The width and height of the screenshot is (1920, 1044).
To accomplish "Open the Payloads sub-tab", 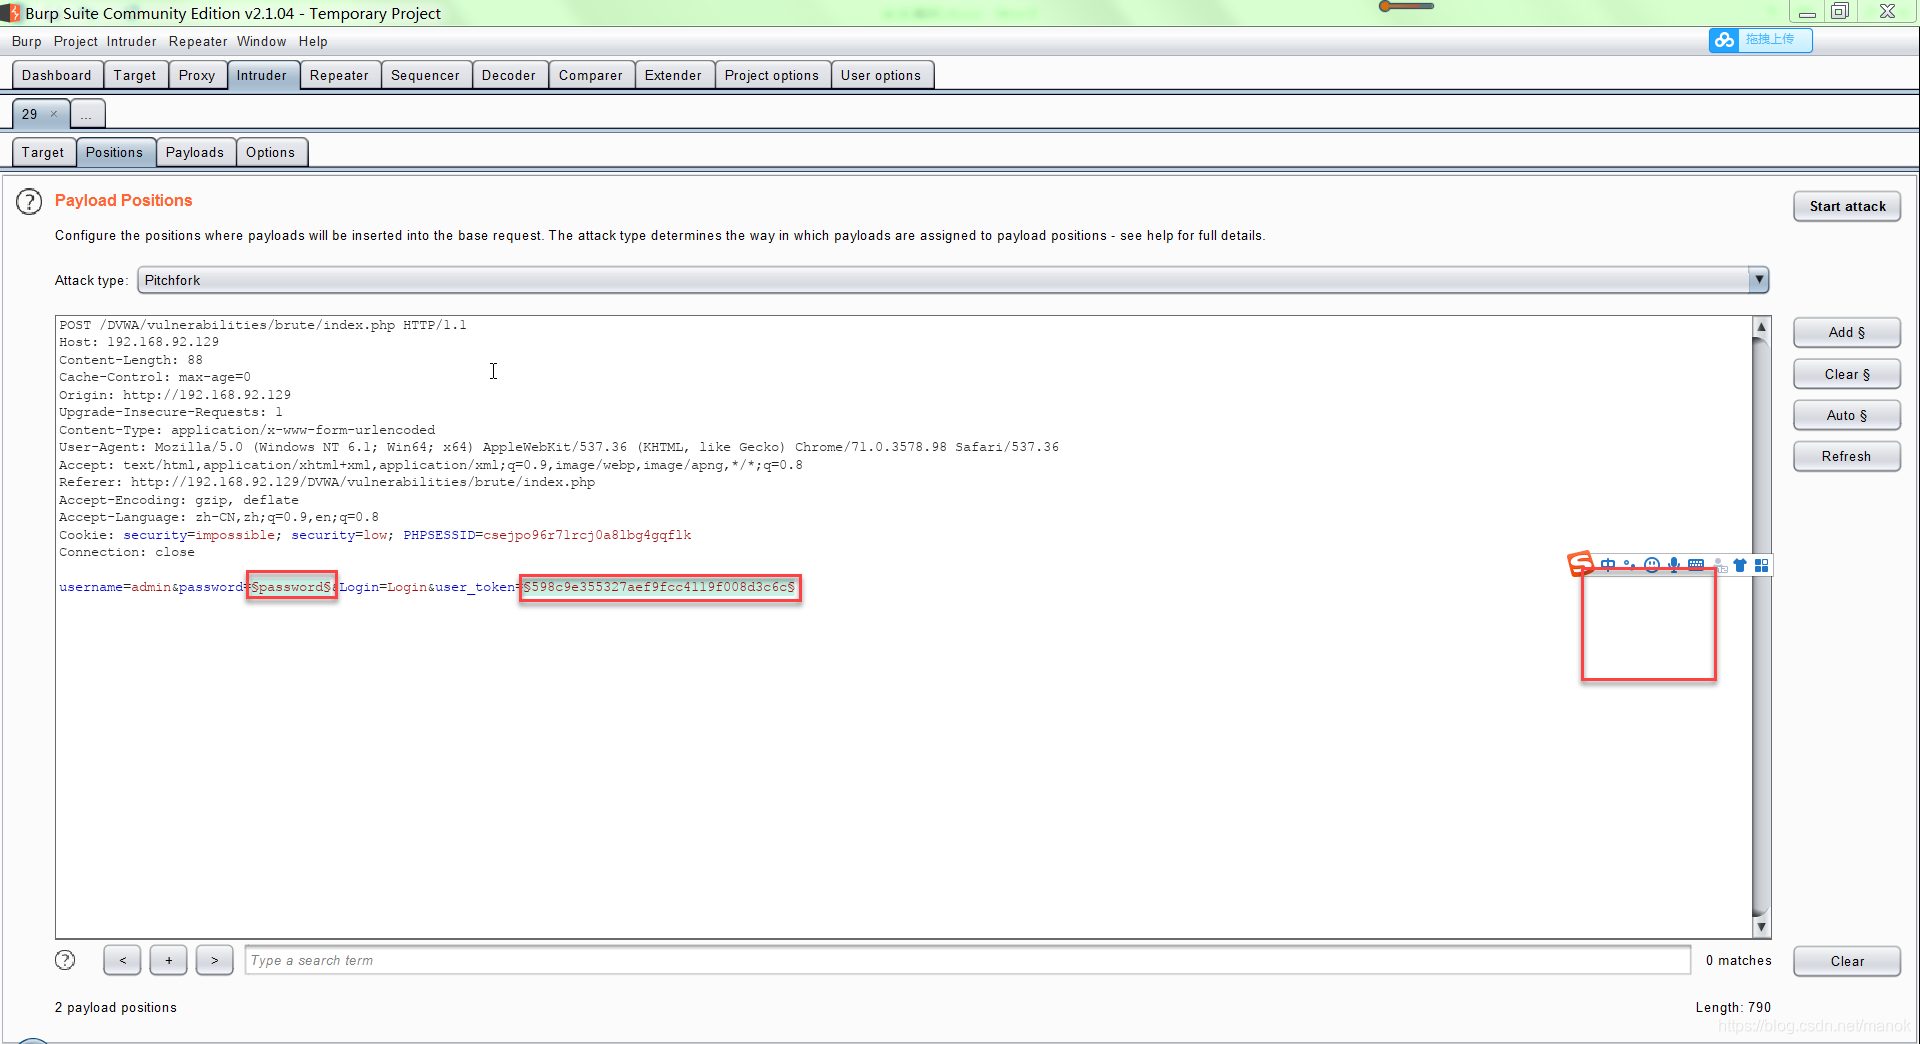I will (x=195, y=152).
